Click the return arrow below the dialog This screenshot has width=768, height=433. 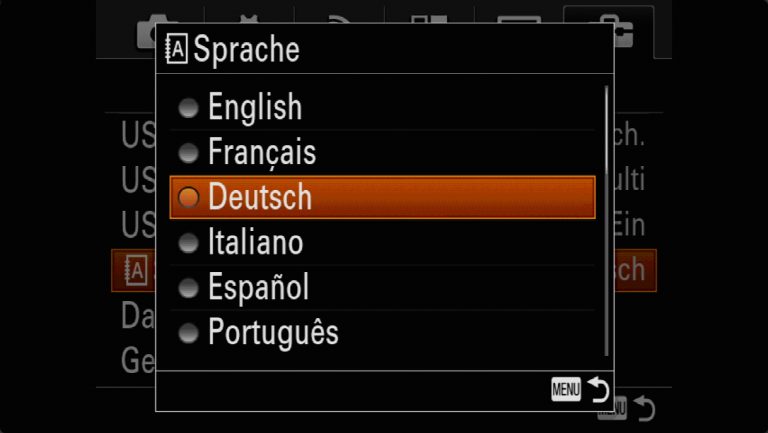(644, 408)
